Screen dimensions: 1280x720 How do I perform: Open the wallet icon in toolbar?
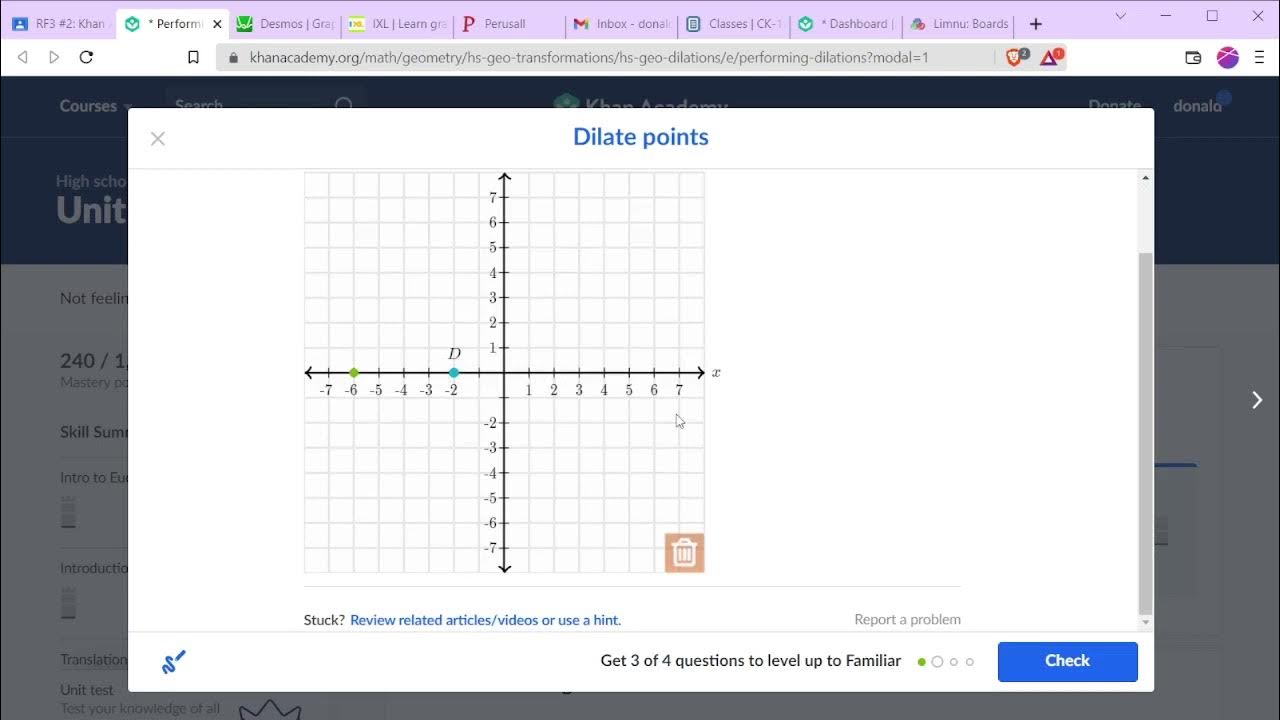pyautogui.click(x=1193, y=57)
